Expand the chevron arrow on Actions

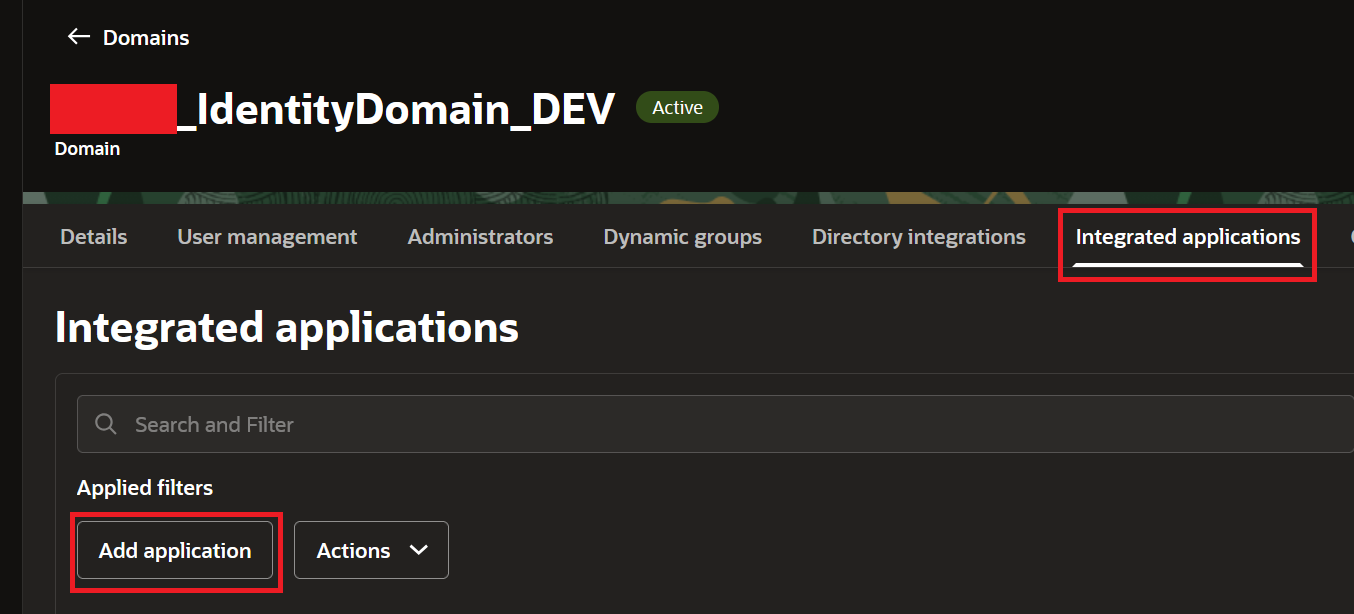click(419, 550)
